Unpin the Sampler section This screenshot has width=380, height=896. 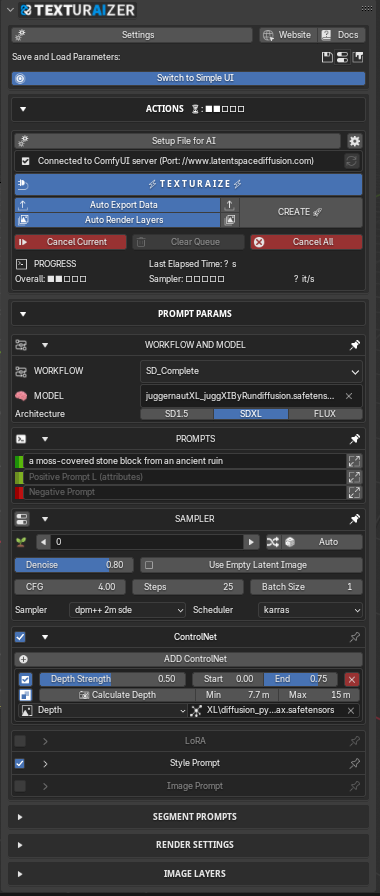[x=355, y=519]
